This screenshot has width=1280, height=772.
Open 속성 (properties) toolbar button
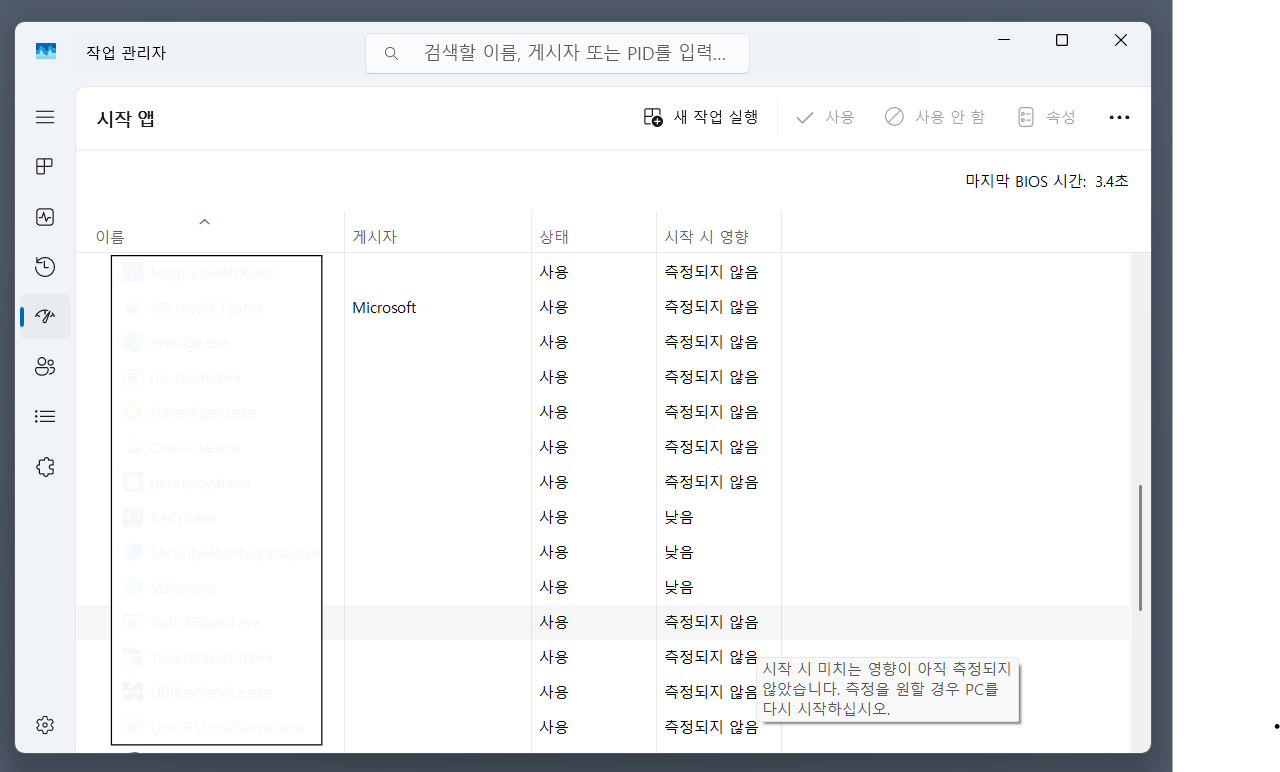click(1046, 117)
